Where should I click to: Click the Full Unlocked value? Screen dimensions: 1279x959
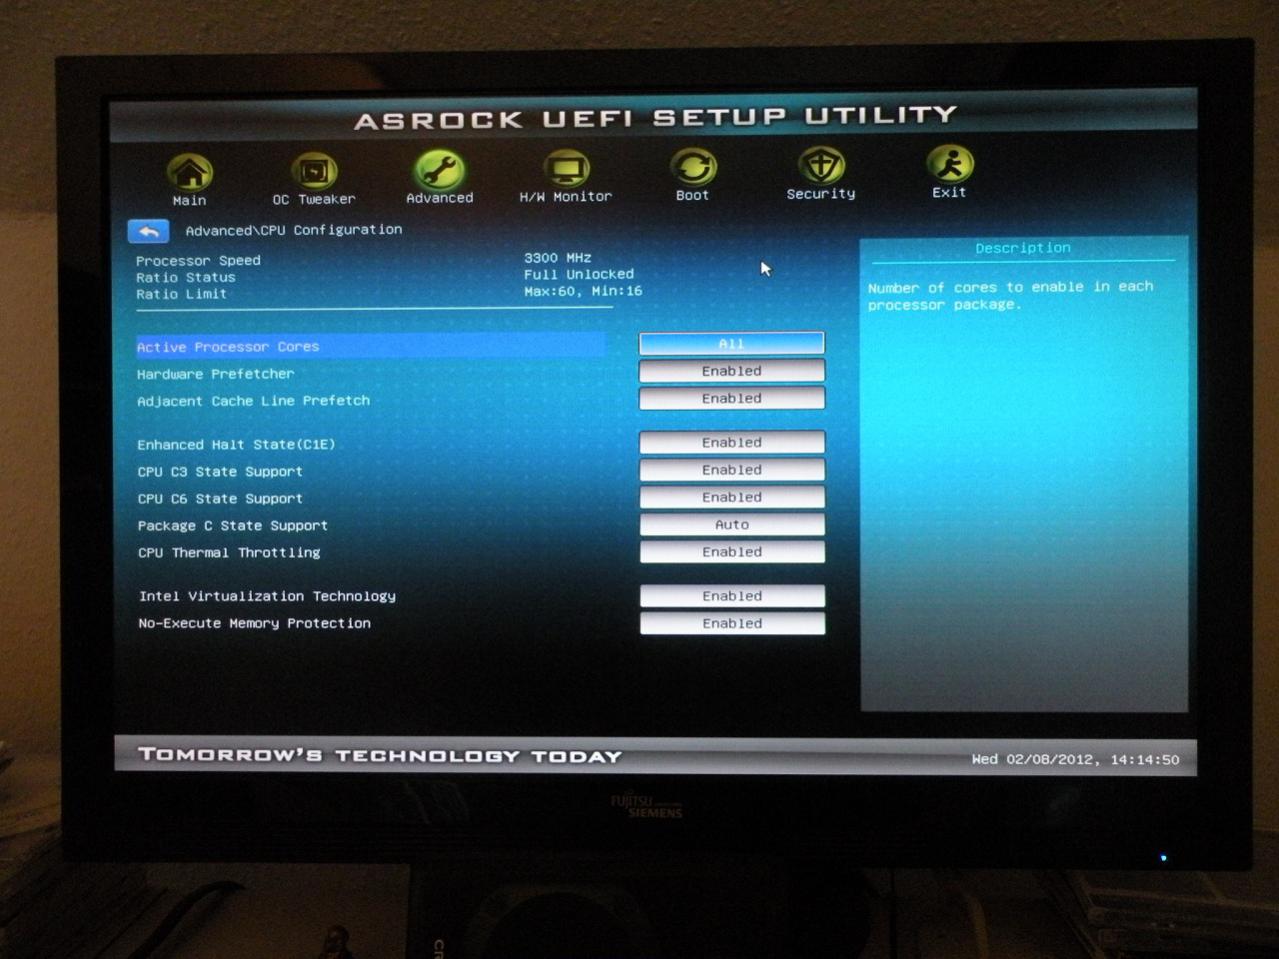tap(579, 274)
